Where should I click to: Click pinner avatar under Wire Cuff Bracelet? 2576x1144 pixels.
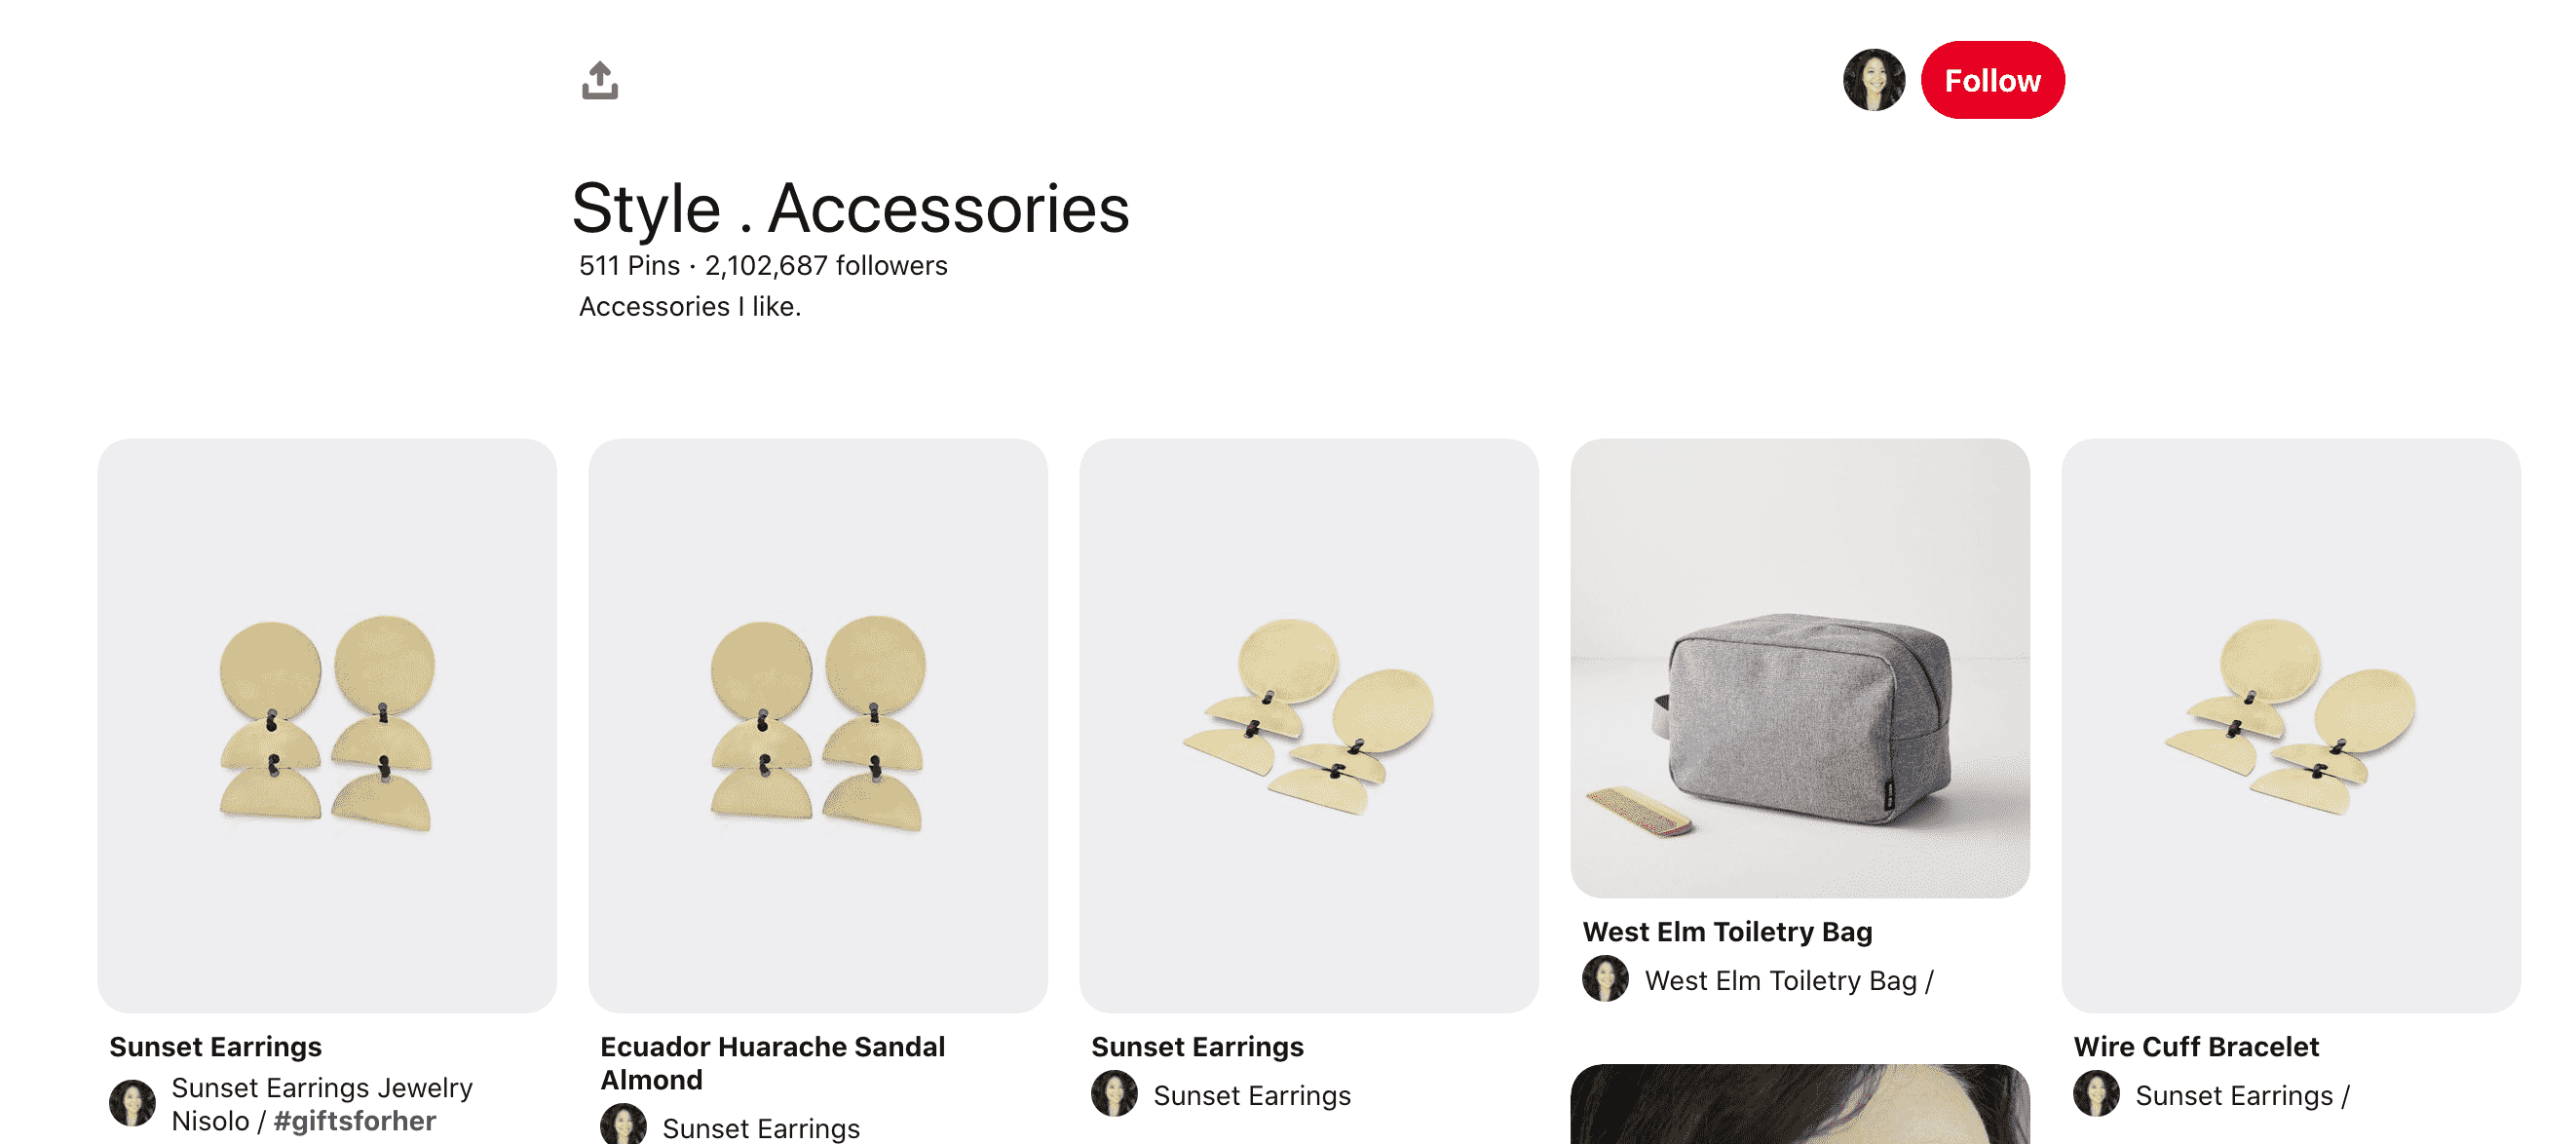tap(2097, 1094)
